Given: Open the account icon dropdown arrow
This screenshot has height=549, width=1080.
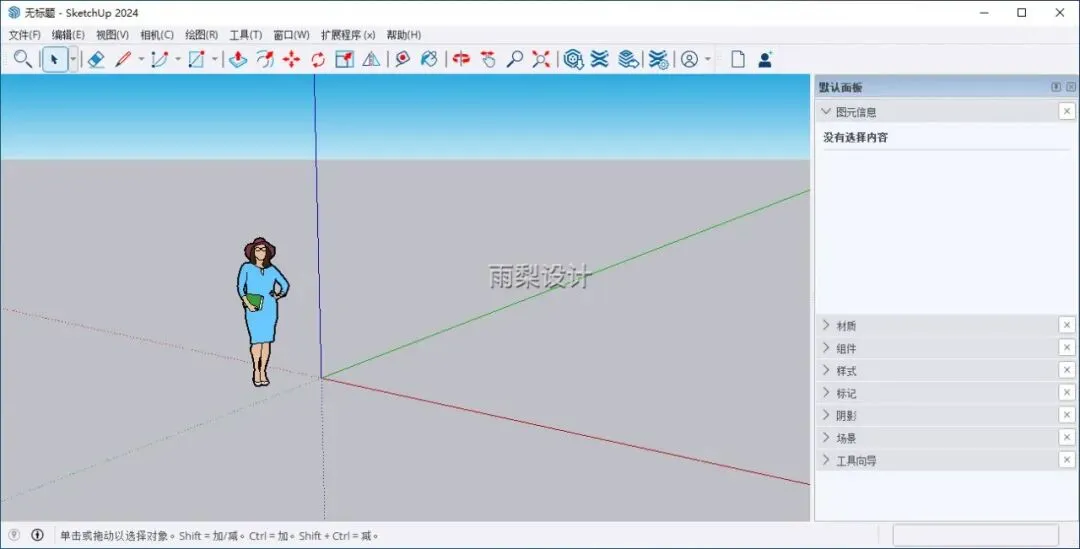Looking at the screenshot, I should (x=707, y=59).
